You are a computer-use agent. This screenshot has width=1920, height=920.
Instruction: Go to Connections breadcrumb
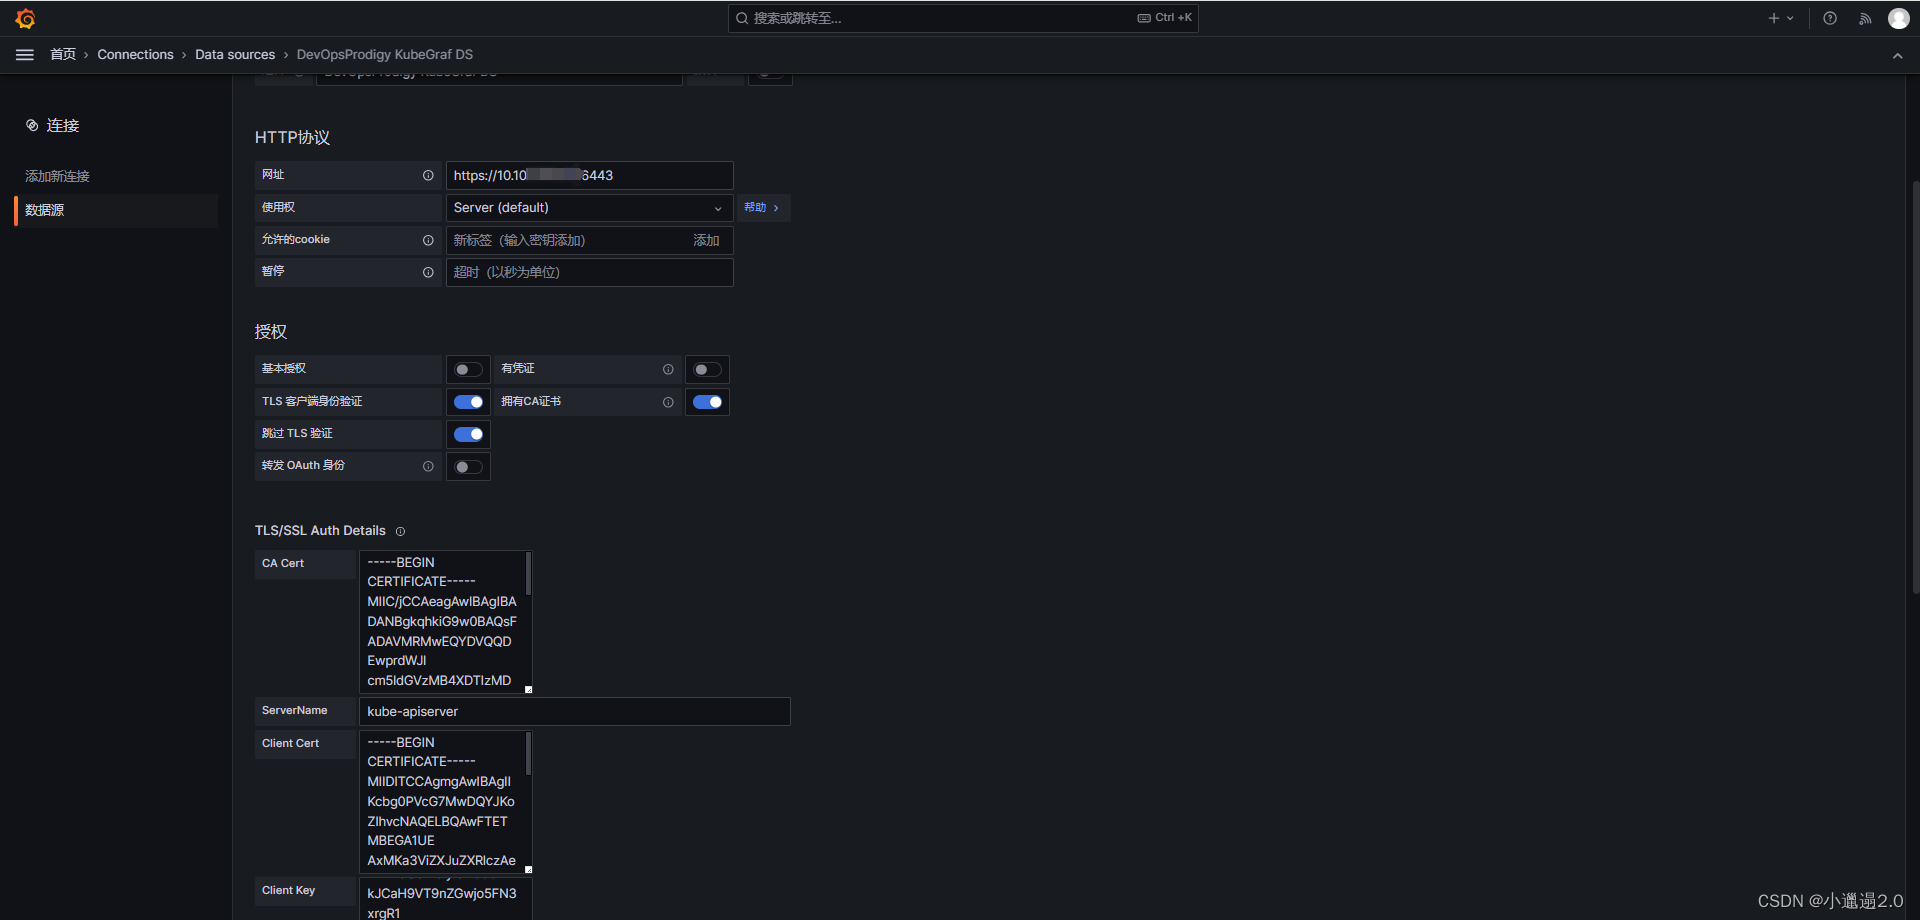135,54
